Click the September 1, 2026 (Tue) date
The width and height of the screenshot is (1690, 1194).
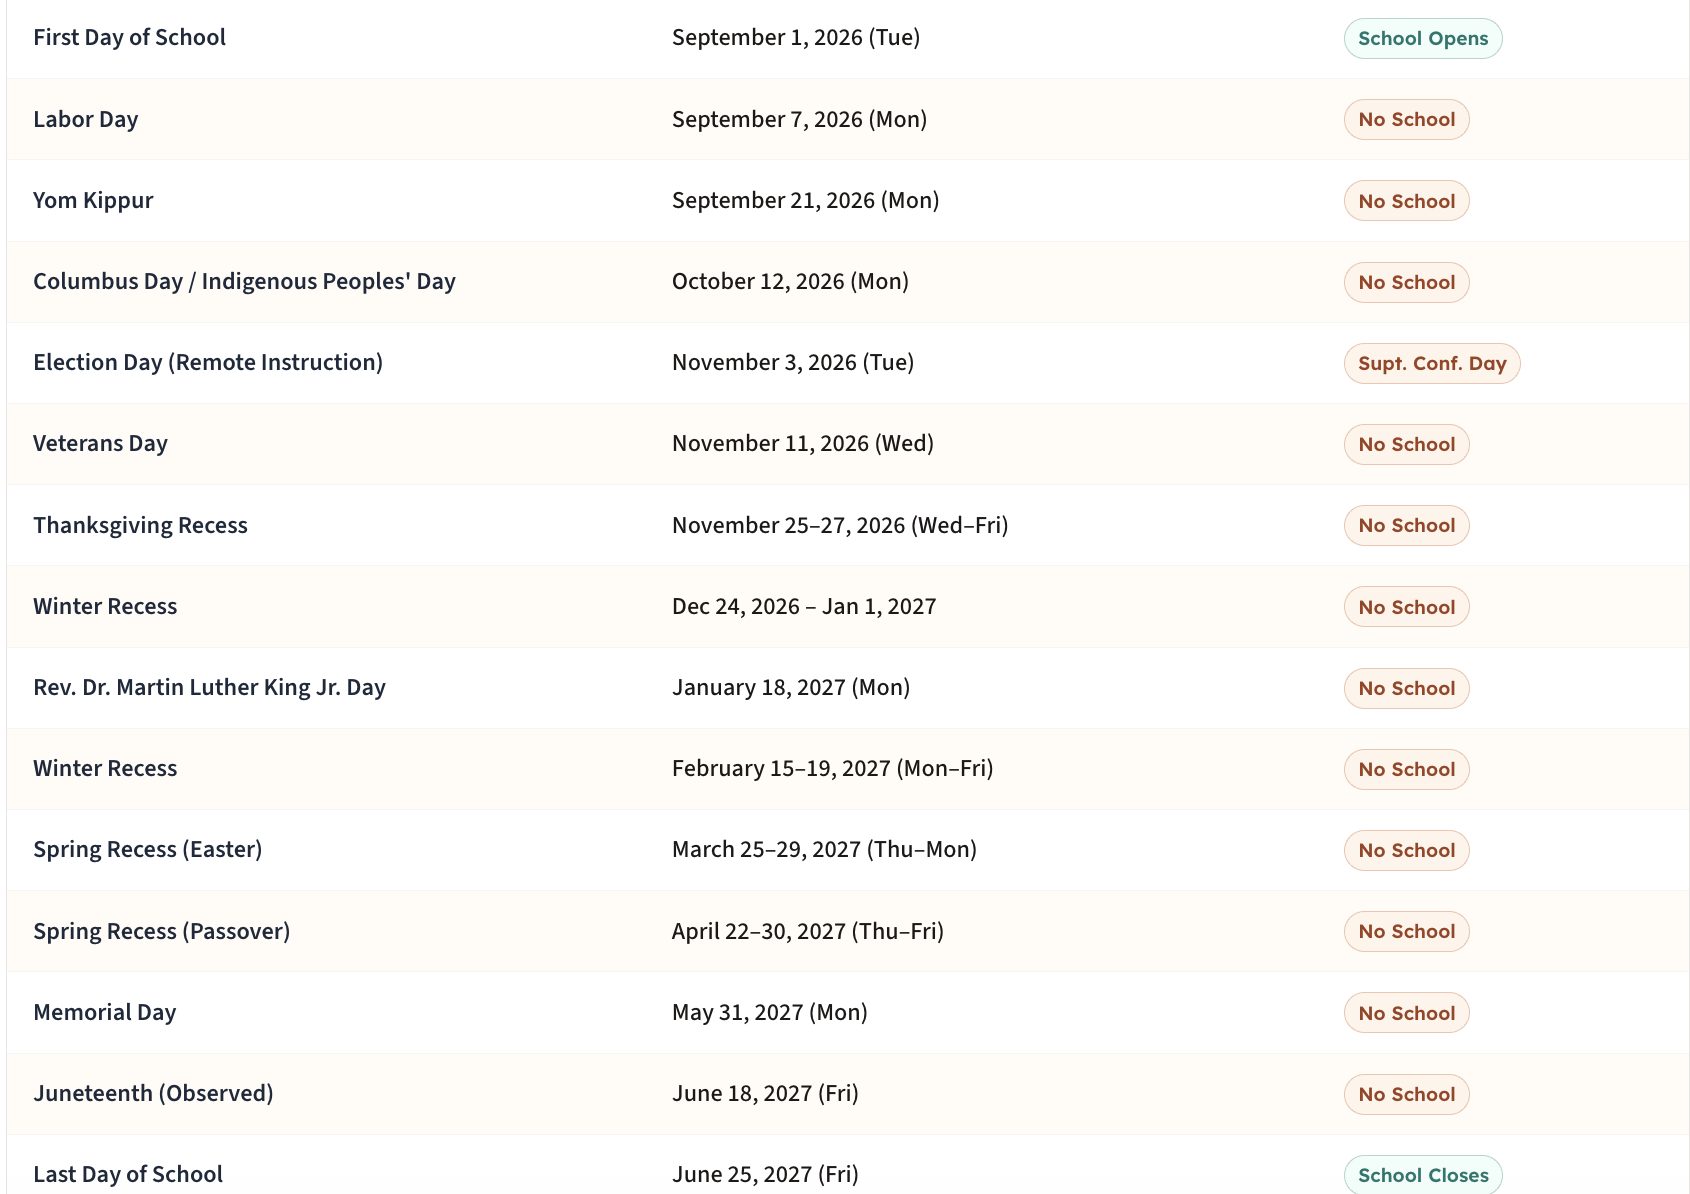pyautogui.click(x=795, y=38)
